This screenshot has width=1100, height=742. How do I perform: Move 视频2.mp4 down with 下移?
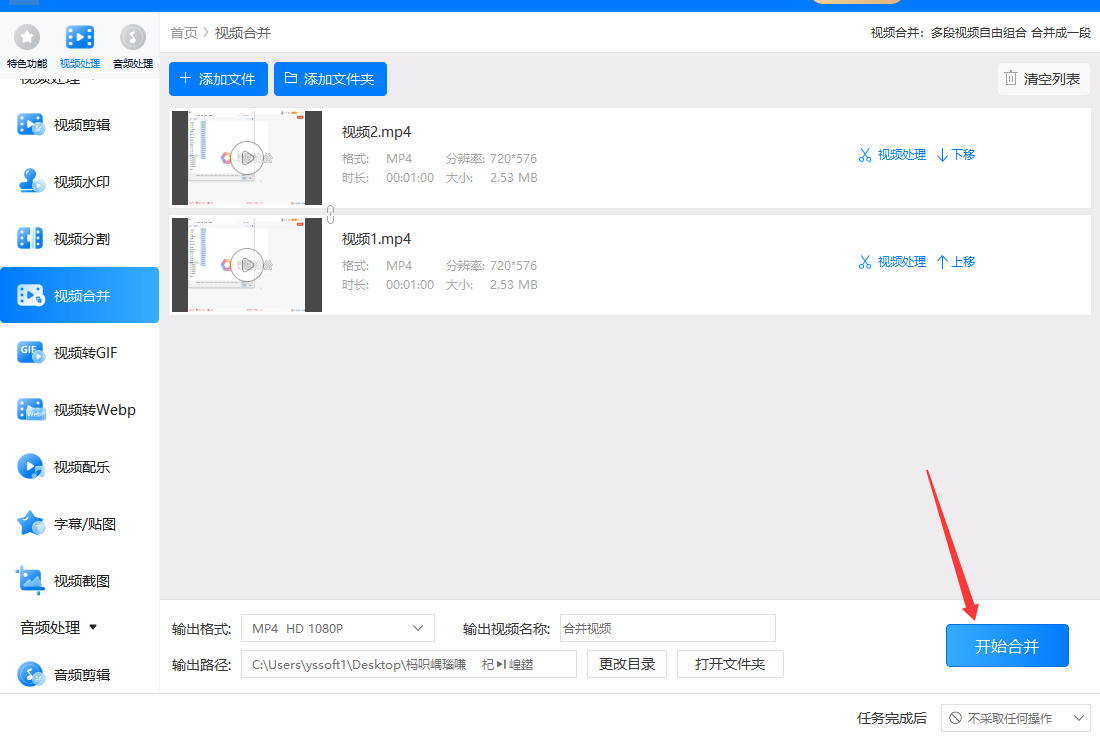955,154
